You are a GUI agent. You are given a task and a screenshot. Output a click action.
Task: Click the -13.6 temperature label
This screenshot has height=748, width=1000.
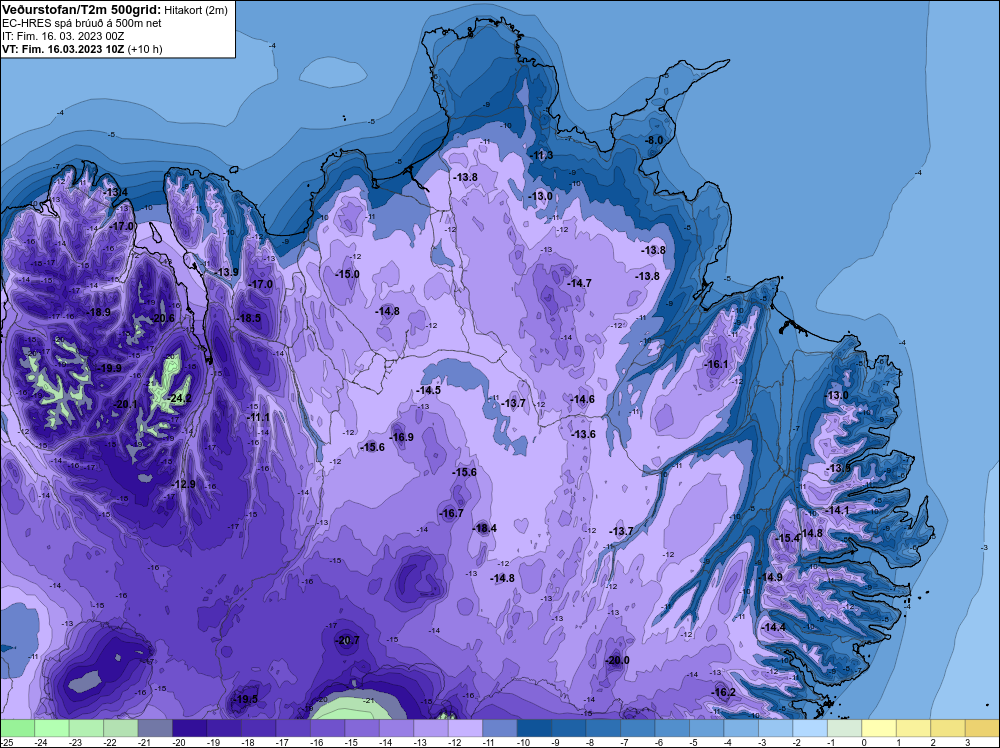click(584, 434)
